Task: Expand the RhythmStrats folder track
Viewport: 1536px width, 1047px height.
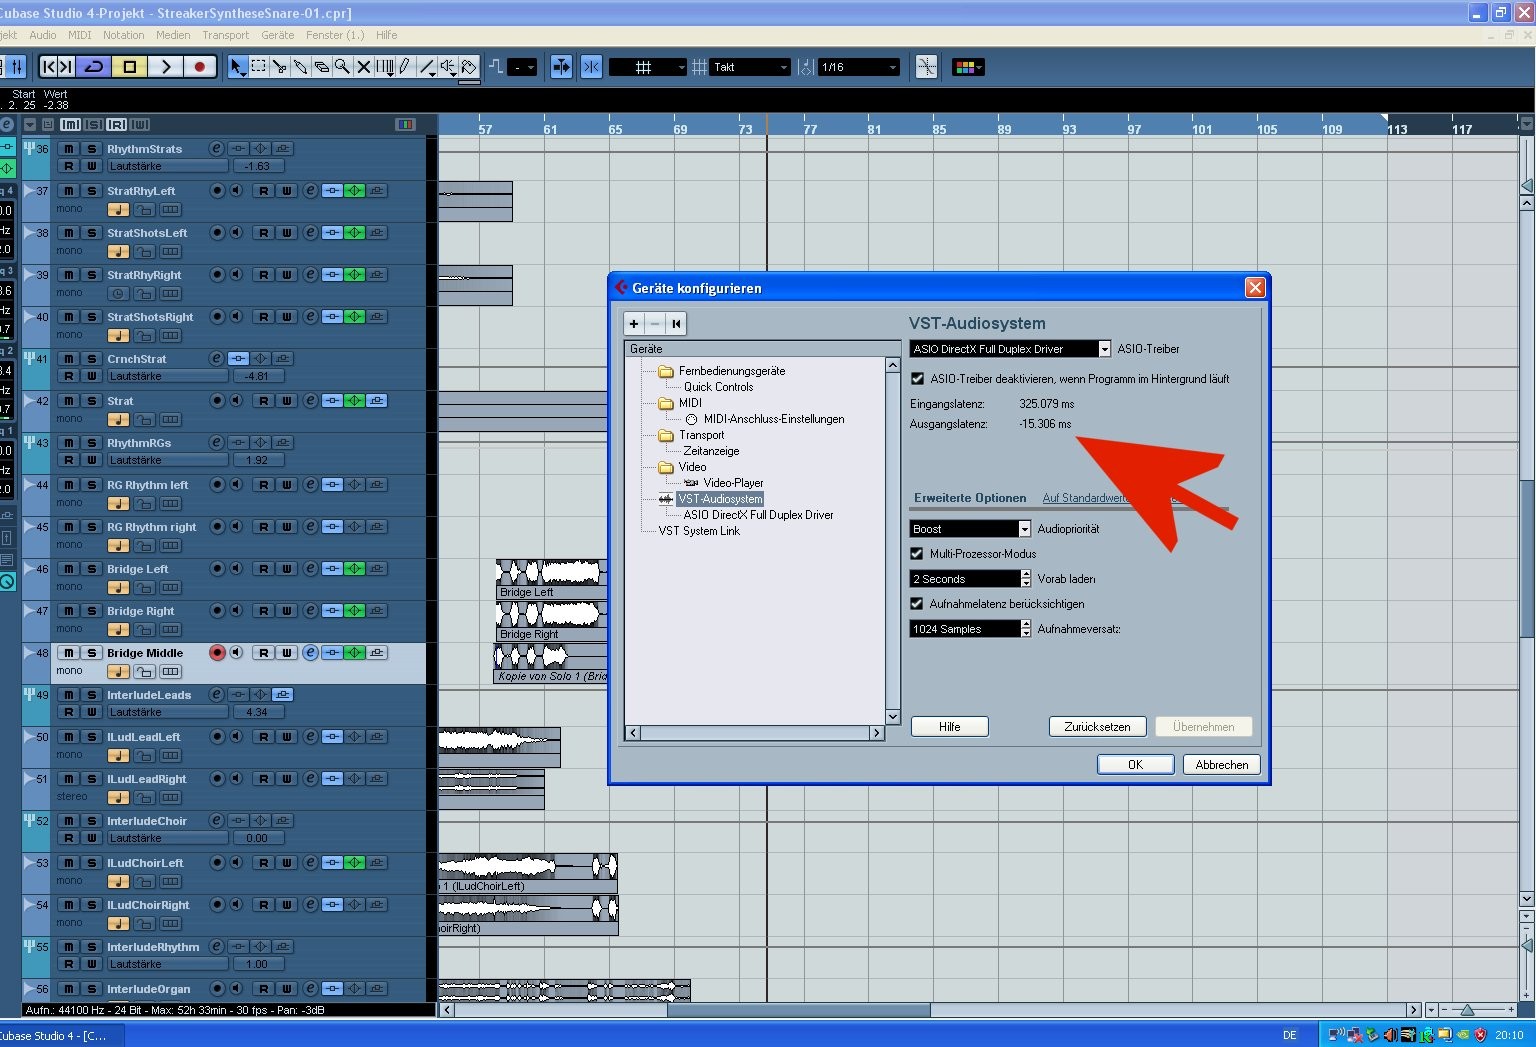Action: tap(30, 149)
